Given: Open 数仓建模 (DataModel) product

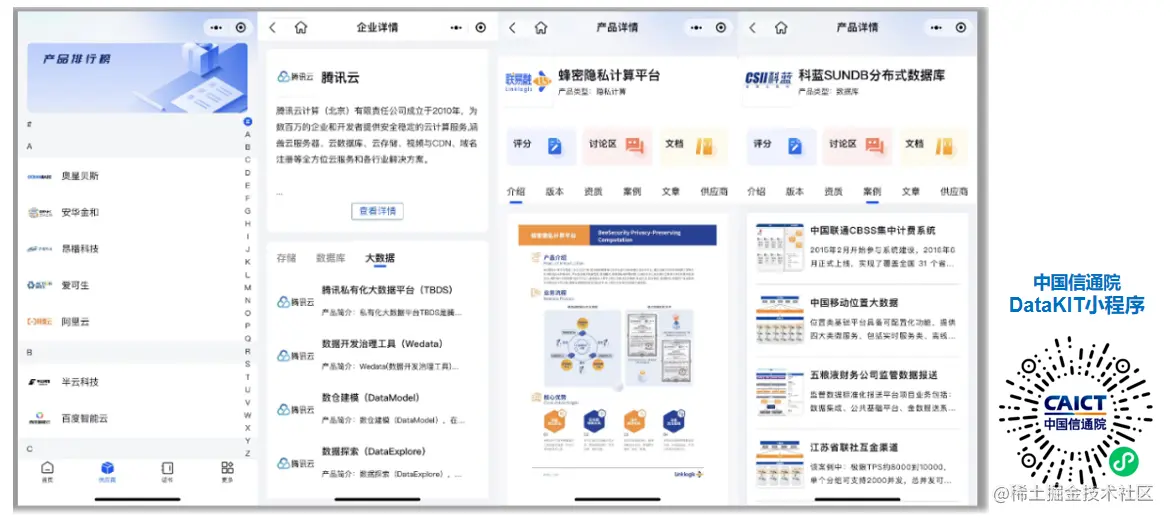Looking at the screenshot, I should 377,409.
